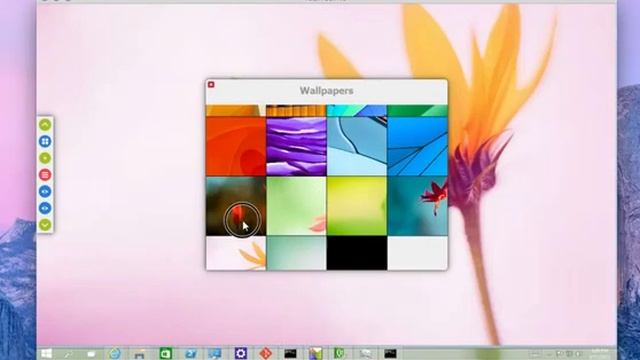640x360 pixels.
Task: Pick the solid white wallpaper
Action: 417,253
